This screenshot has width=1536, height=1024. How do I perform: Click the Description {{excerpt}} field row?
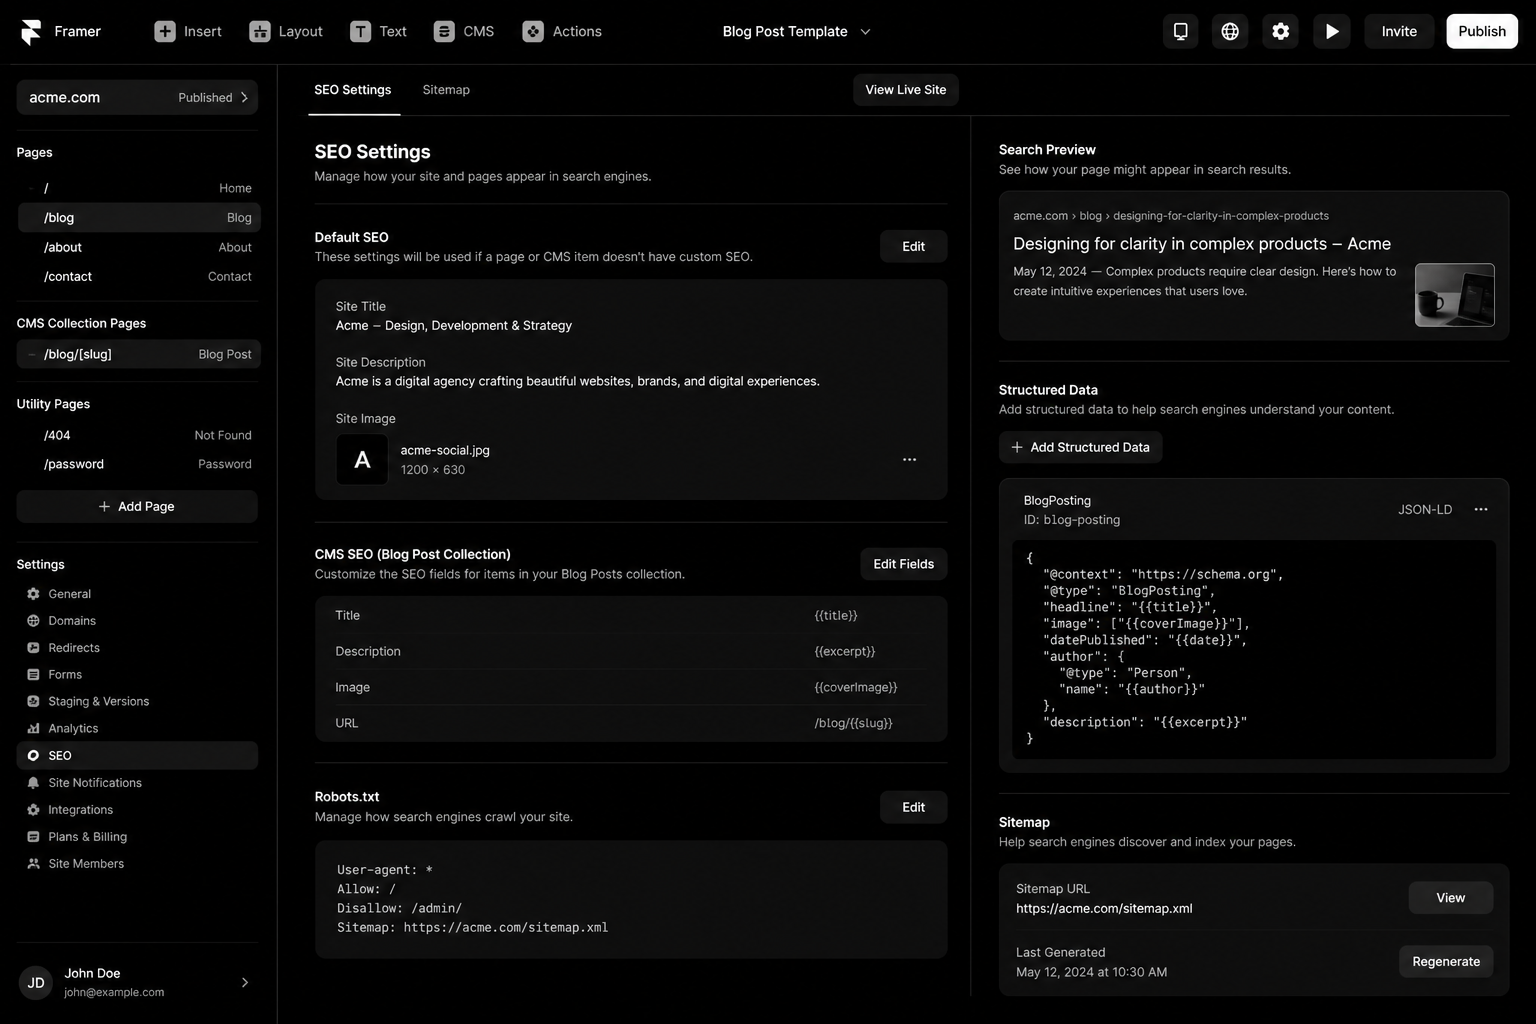click(631, 651)
